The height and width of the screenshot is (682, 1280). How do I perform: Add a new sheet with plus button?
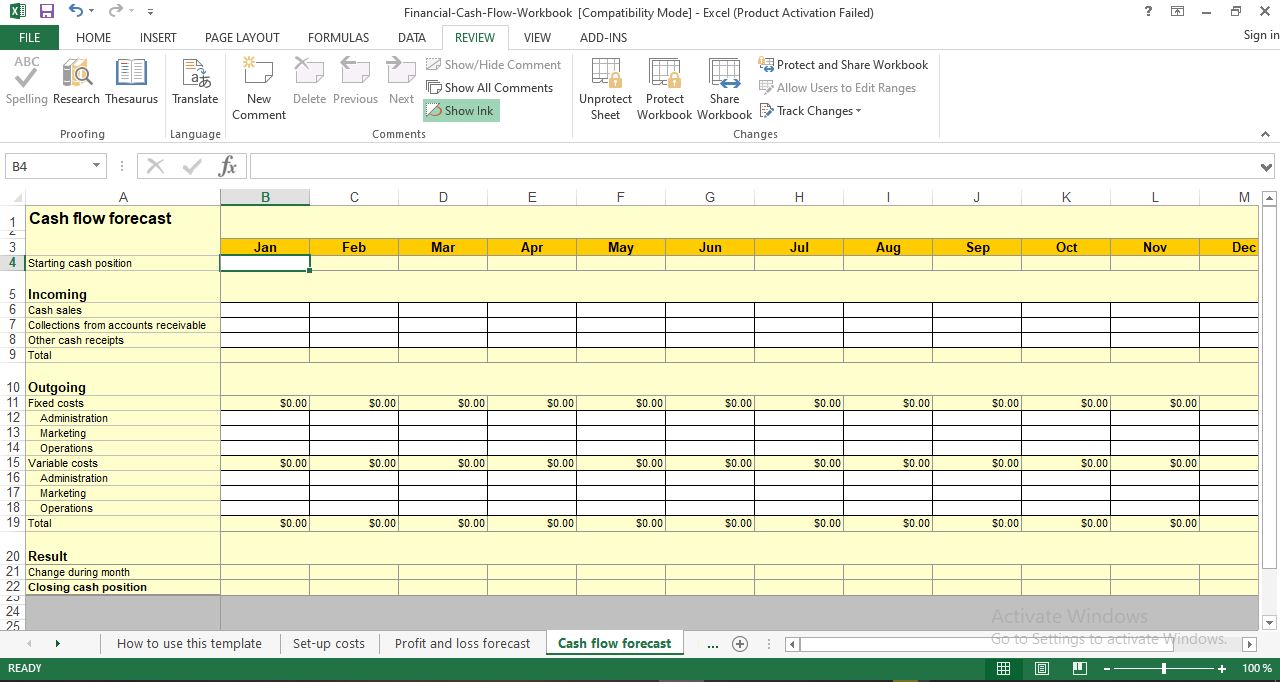740,644
